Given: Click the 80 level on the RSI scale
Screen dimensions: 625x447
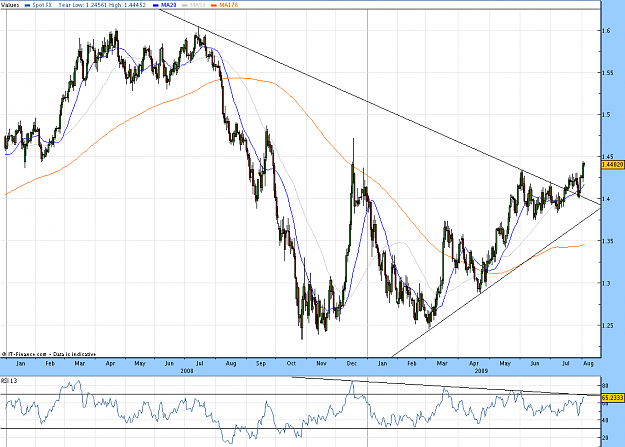Looking at the screenshot, I should point(605,386).
